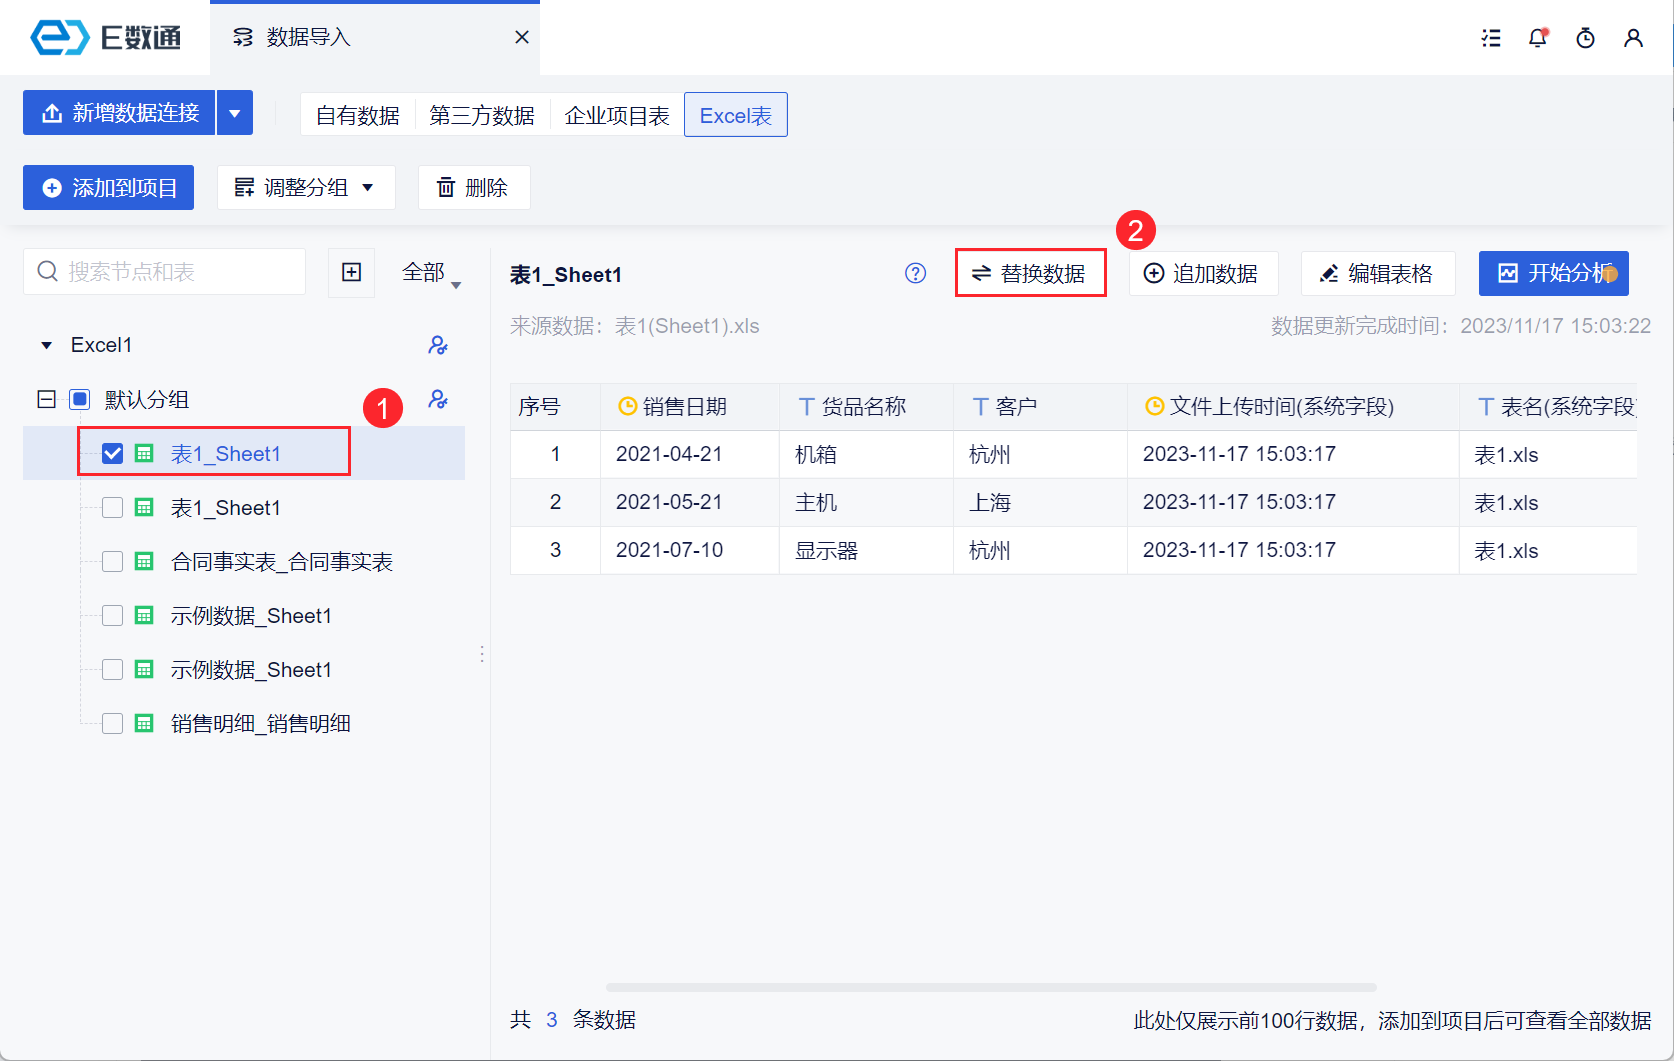Image resolution: width=1674 pixels, height=1061 pixels.
Task: Focus the 搜索节点和表 search field
Action: [x=164, y=272]
